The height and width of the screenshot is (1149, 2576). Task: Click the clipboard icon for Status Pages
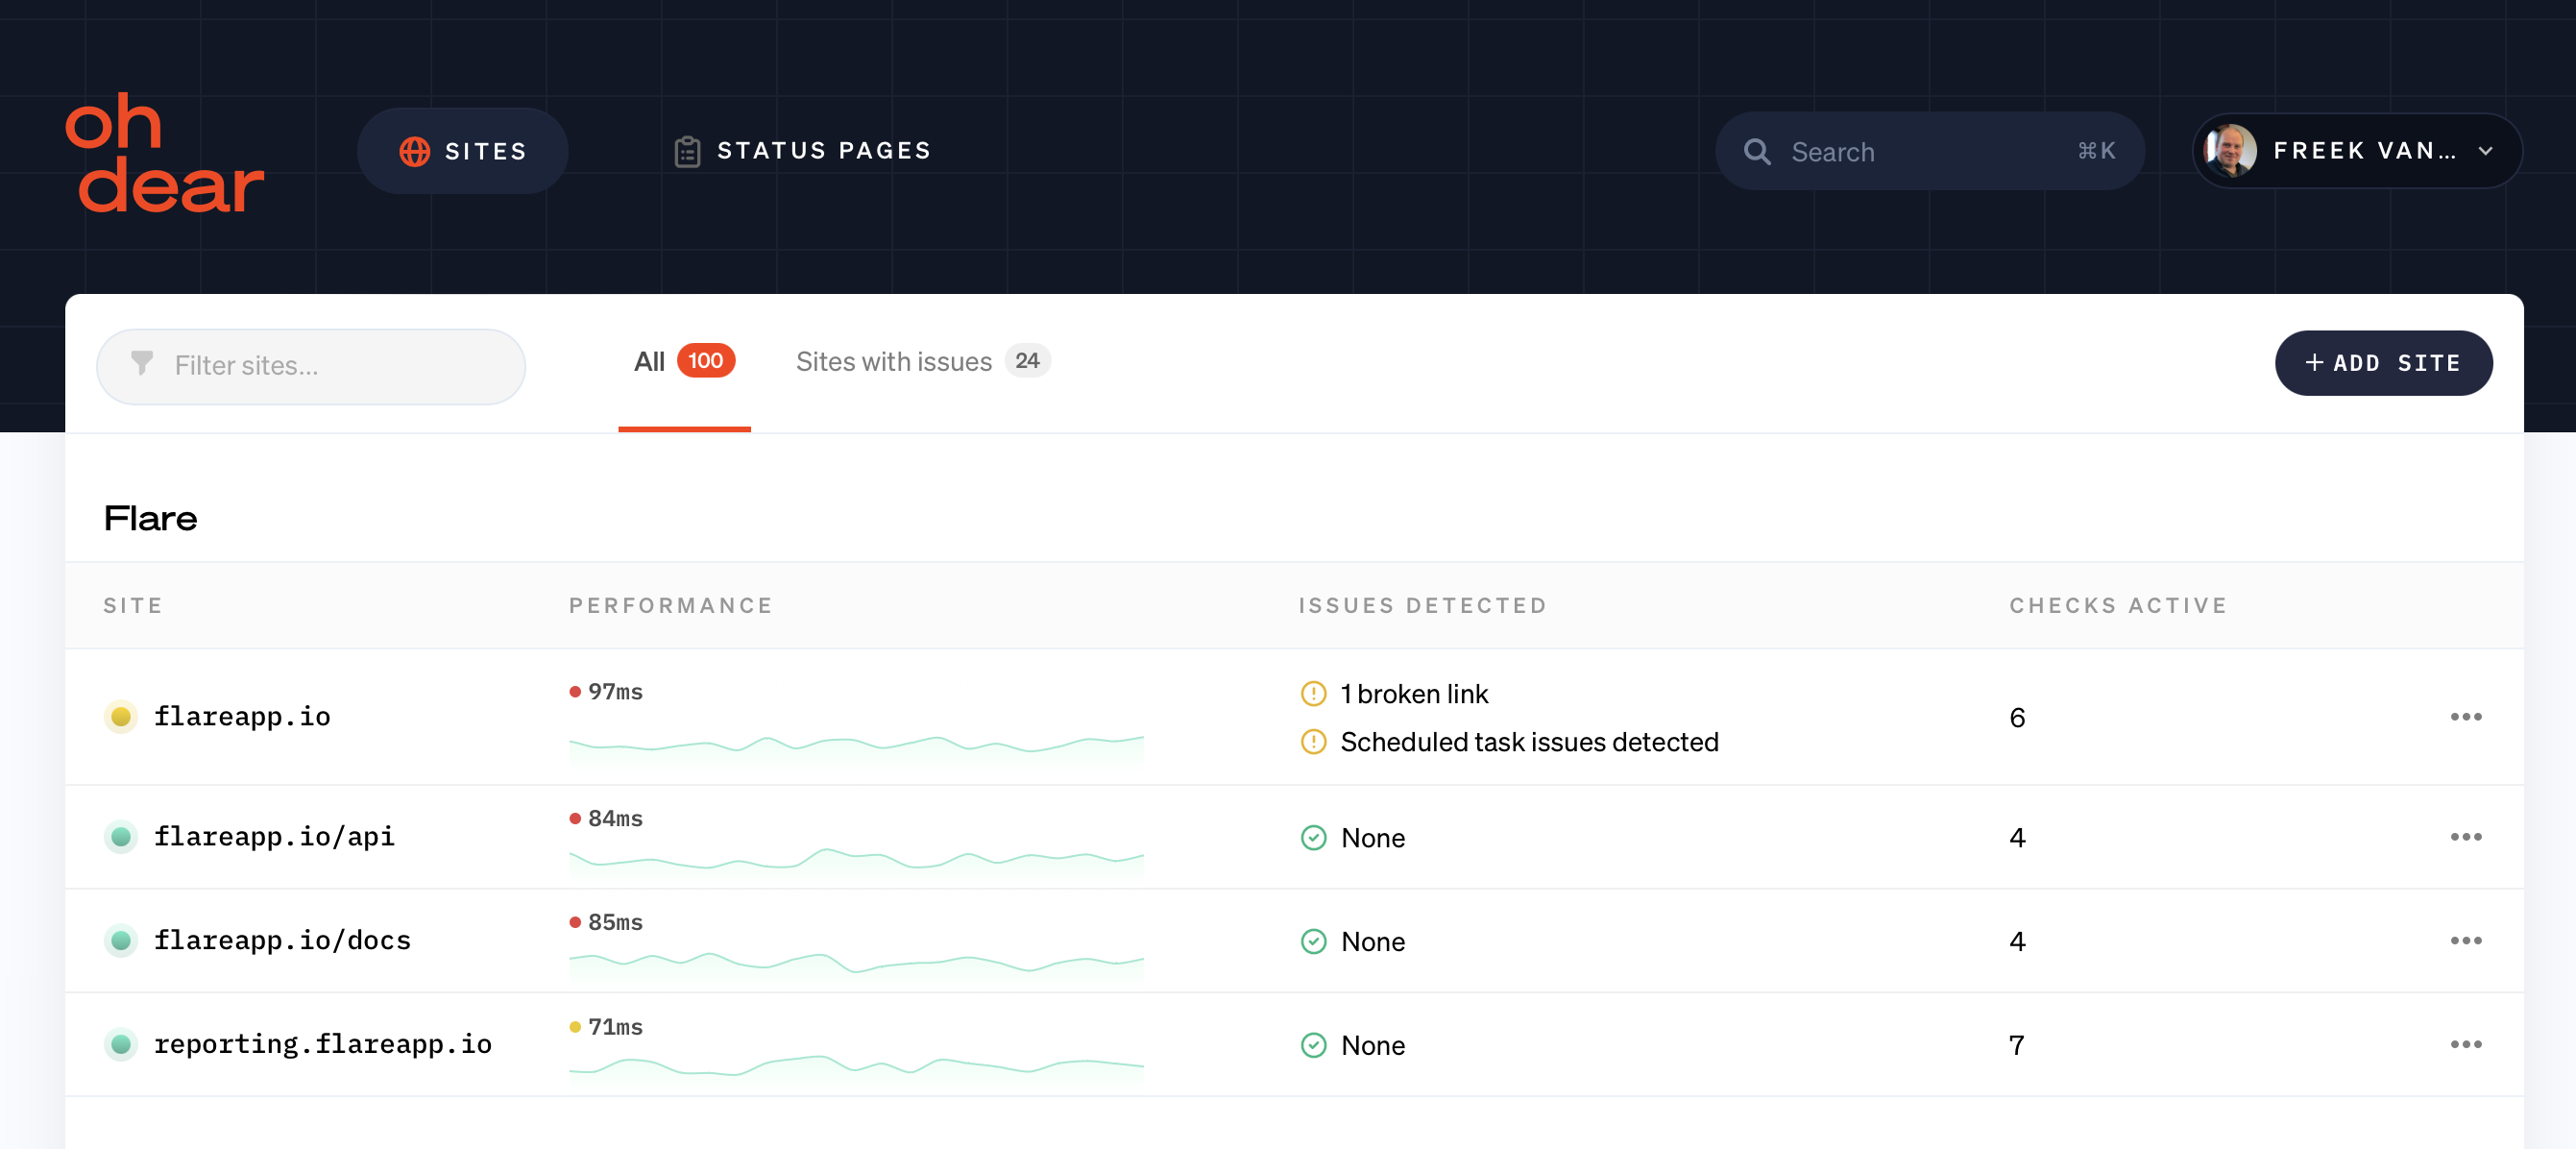click(x=687, y=151)
